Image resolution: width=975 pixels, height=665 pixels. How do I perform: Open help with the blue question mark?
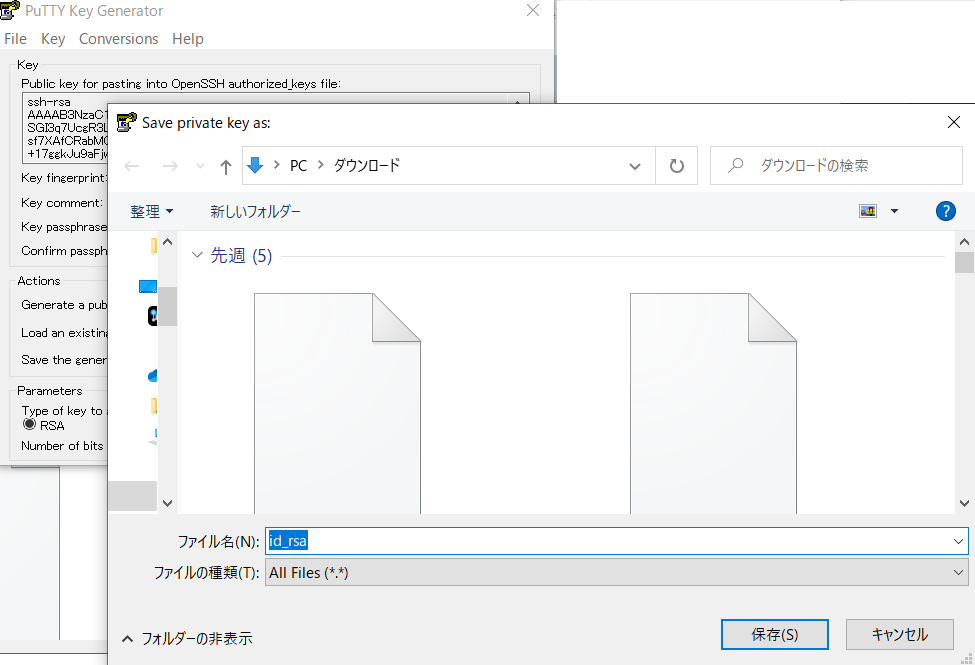(x=945, y=211)
